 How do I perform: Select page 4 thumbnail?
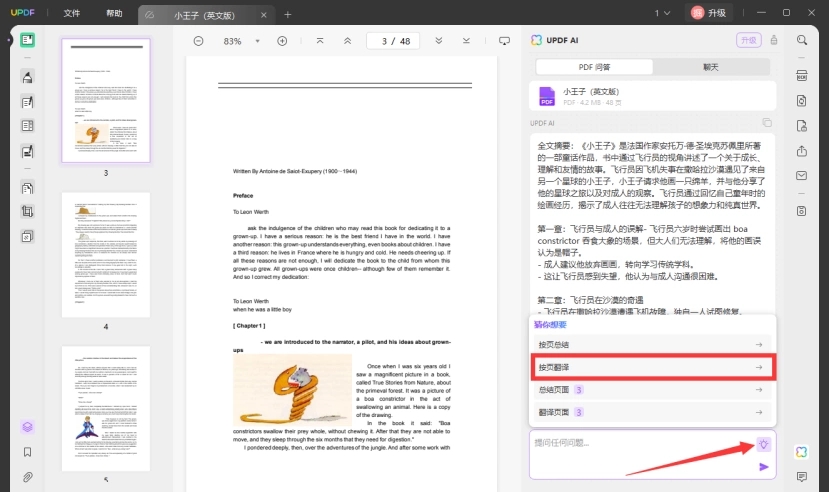tap(106, 255)
